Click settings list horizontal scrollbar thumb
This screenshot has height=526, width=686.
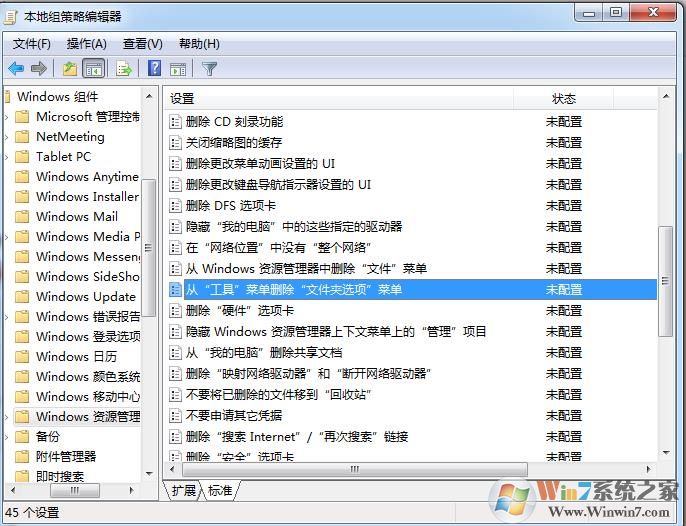(355, 470)
